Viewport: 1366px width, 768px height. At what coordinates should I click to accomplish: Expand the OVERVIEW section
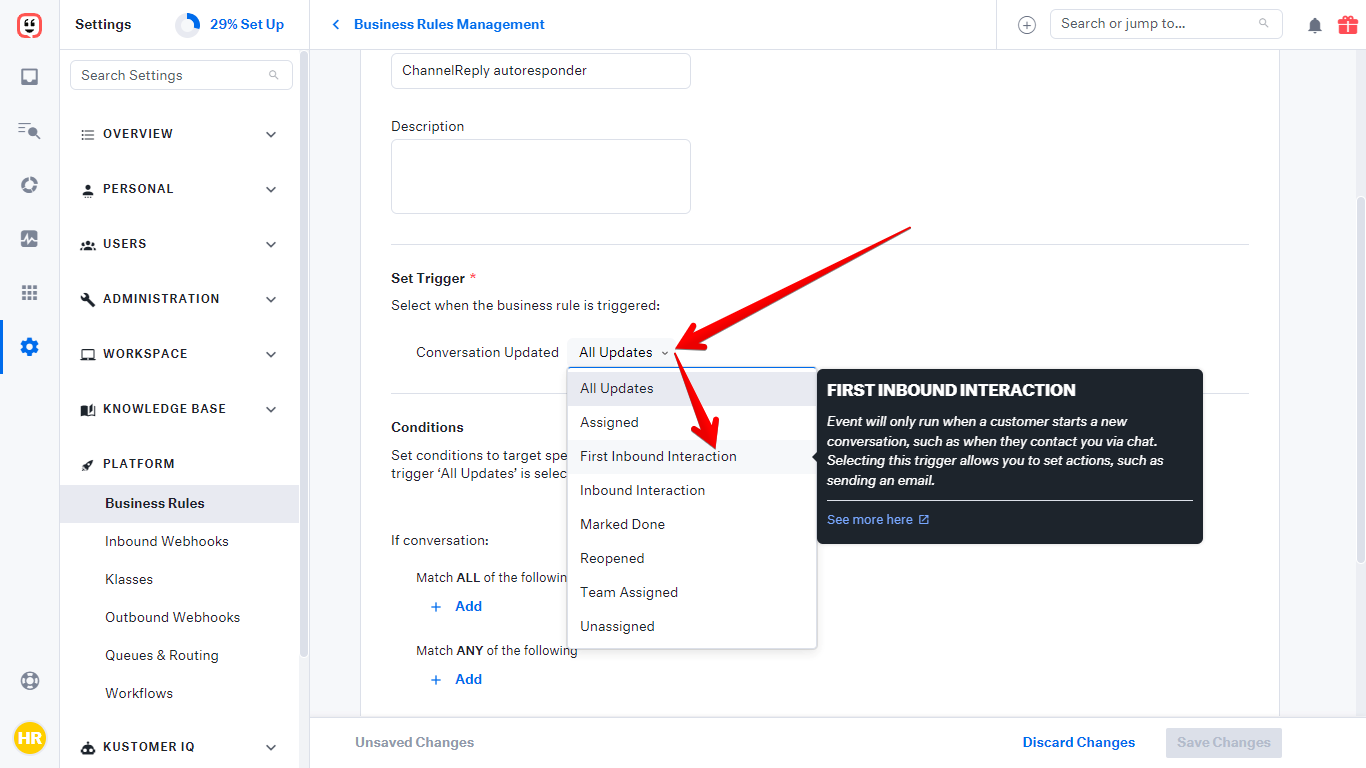(x=179, y=134)
